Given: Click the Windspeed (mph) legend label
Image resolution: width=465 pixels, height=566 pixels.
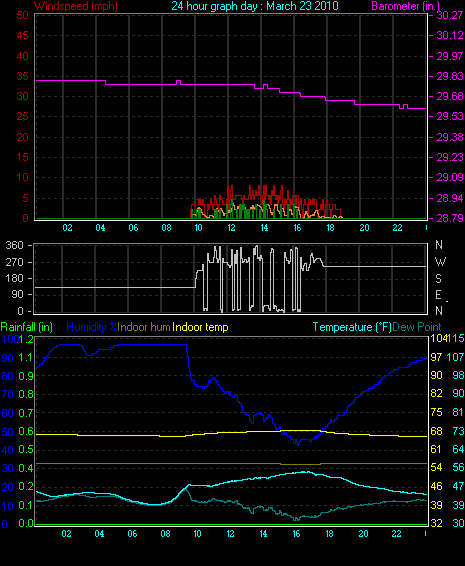Looking at the screenshot, I should click(76, 6).
